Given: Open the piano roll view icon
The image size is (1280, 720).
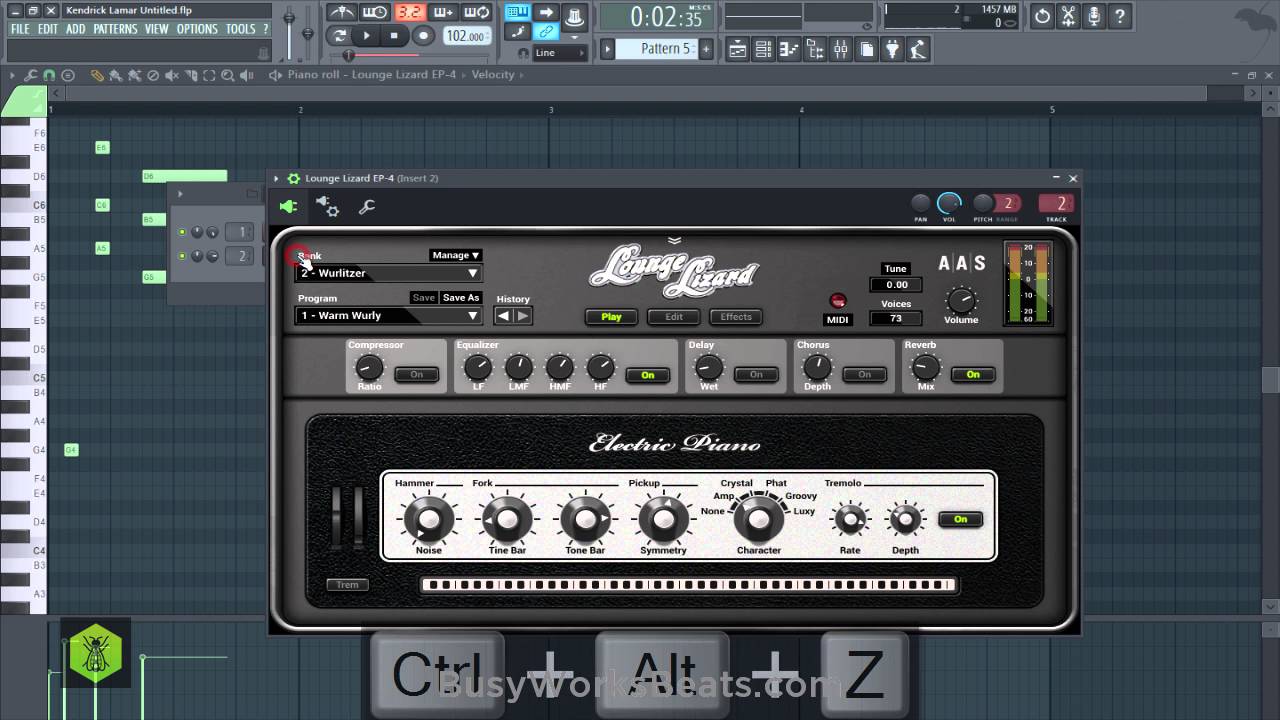Looking at the screenshot, I should coord(788,49).
